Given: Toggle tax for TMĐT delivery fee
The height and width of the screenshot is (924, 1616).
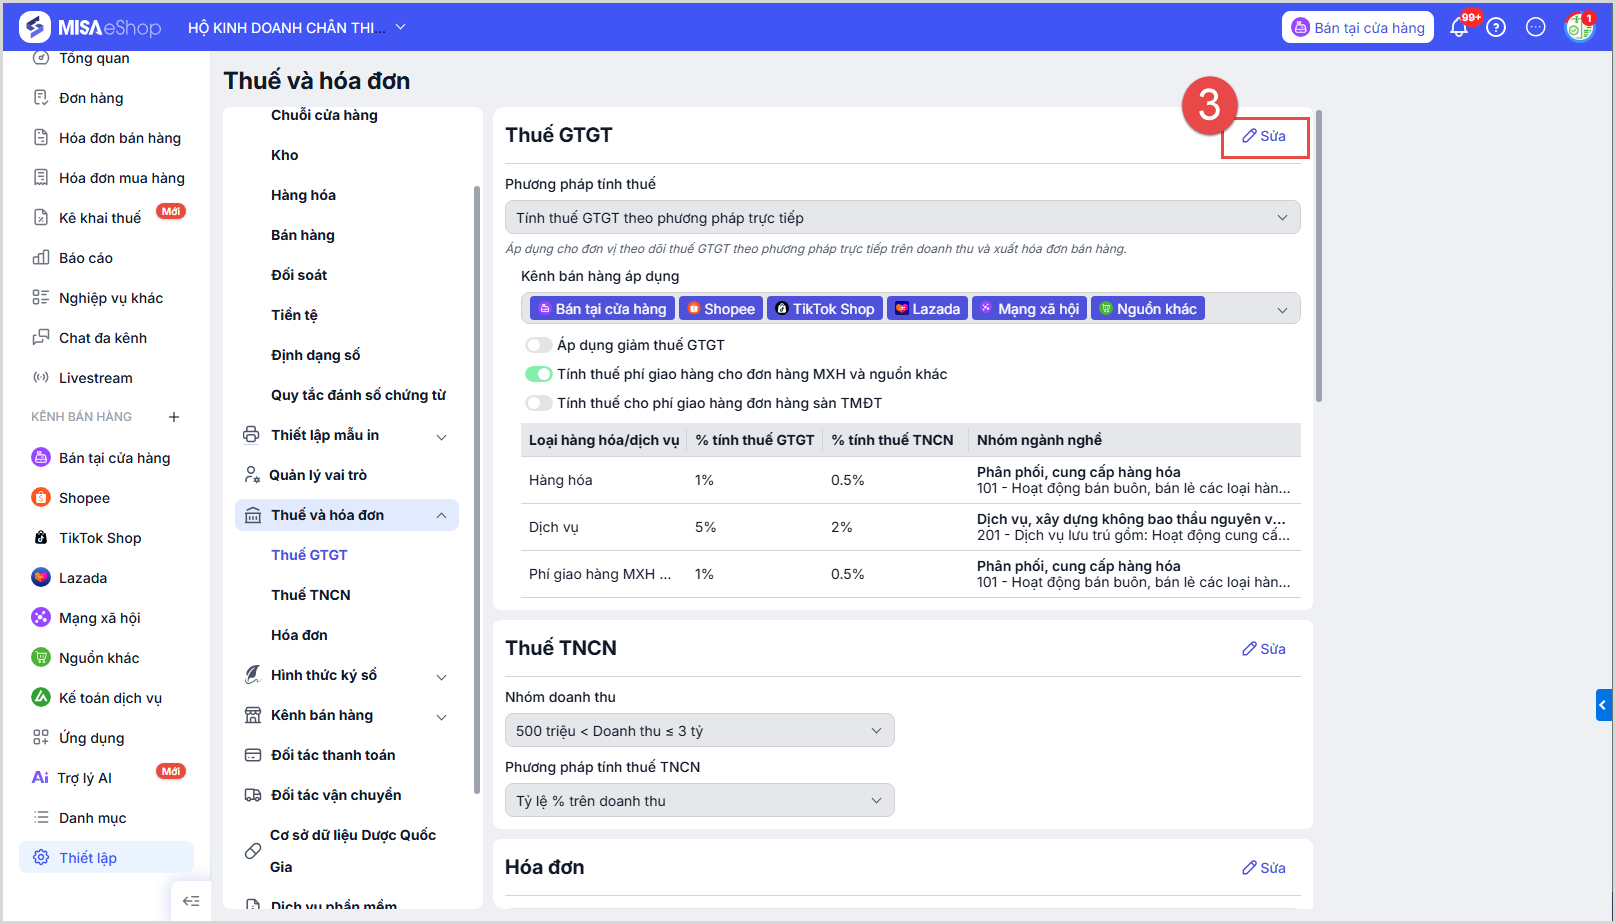Looking at the screenshot, I should (x=539, y=403).
